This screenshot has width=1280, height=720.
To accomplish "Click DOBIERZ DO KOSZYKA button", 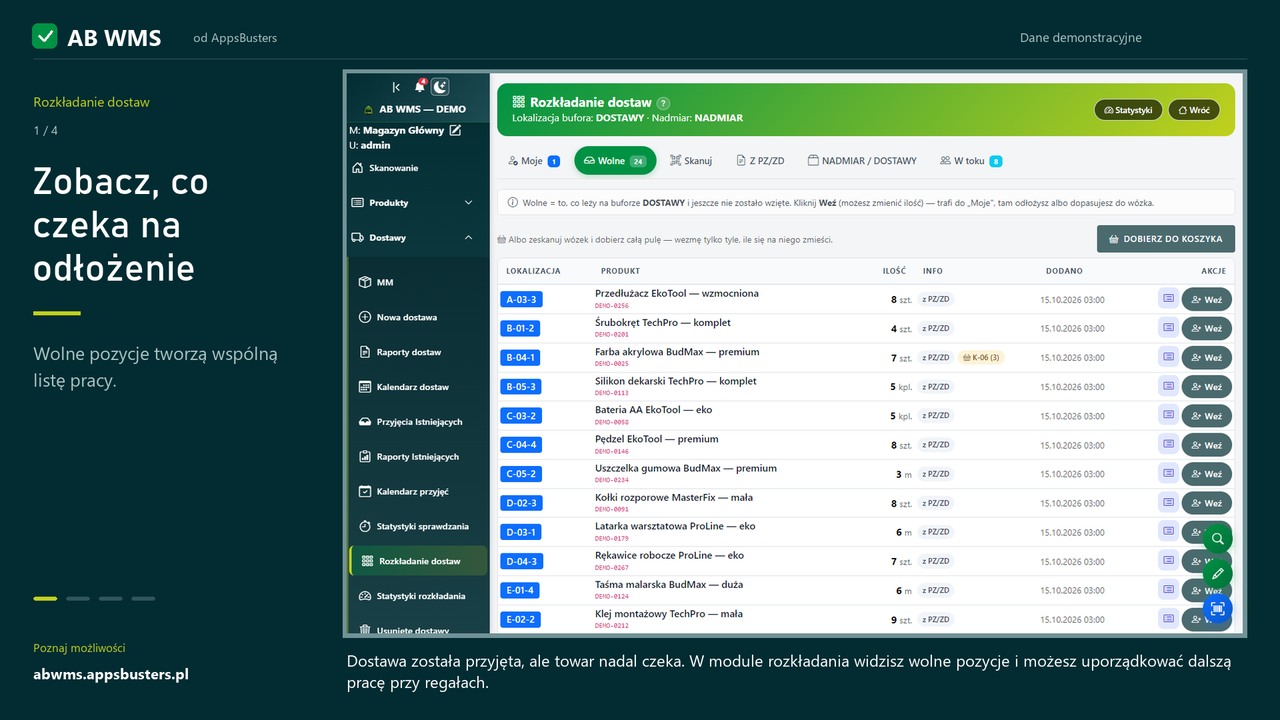I will click(x=1166, y=239).
